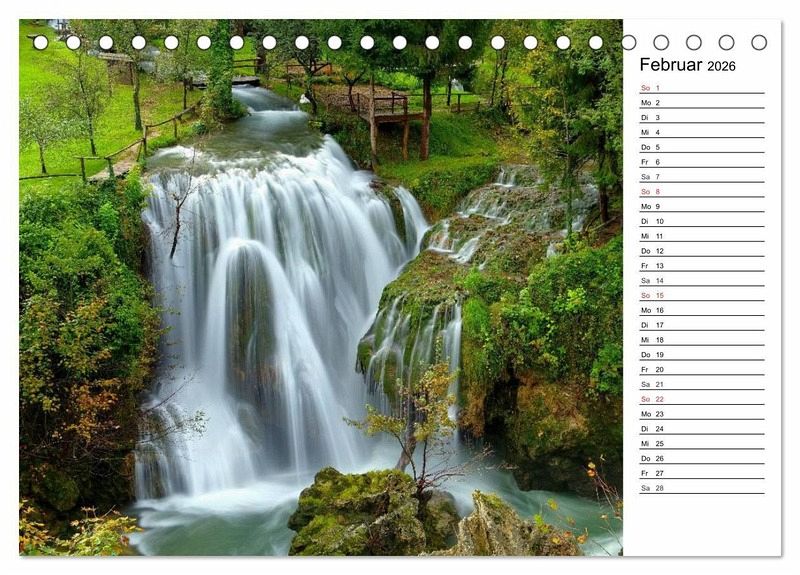Image resolution: width=800 pixels, height=575 pixels.
Task: Select day row So 1
Action: pos(702,88)
